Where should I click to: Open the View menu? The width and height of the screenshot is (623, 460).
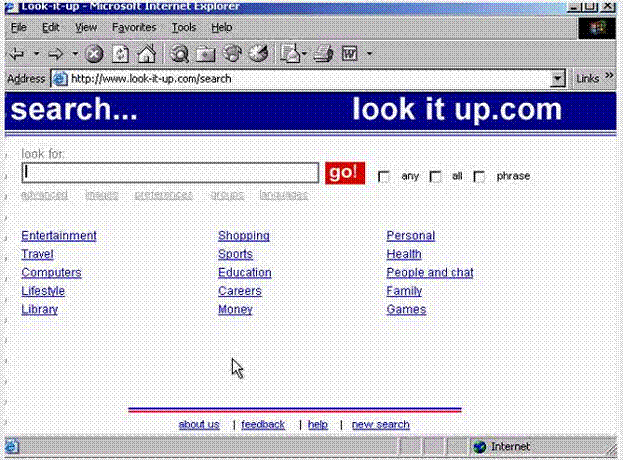point(86,27)
